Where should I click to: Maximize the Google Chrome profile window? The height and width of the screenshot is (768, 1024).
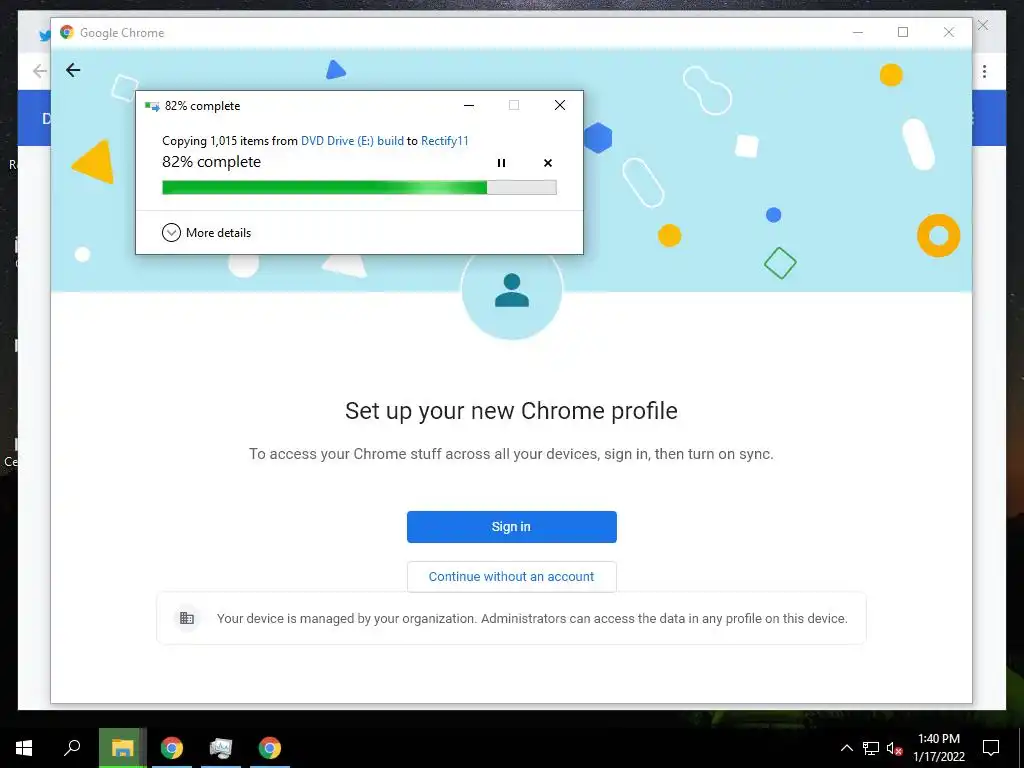click(903, 32)
